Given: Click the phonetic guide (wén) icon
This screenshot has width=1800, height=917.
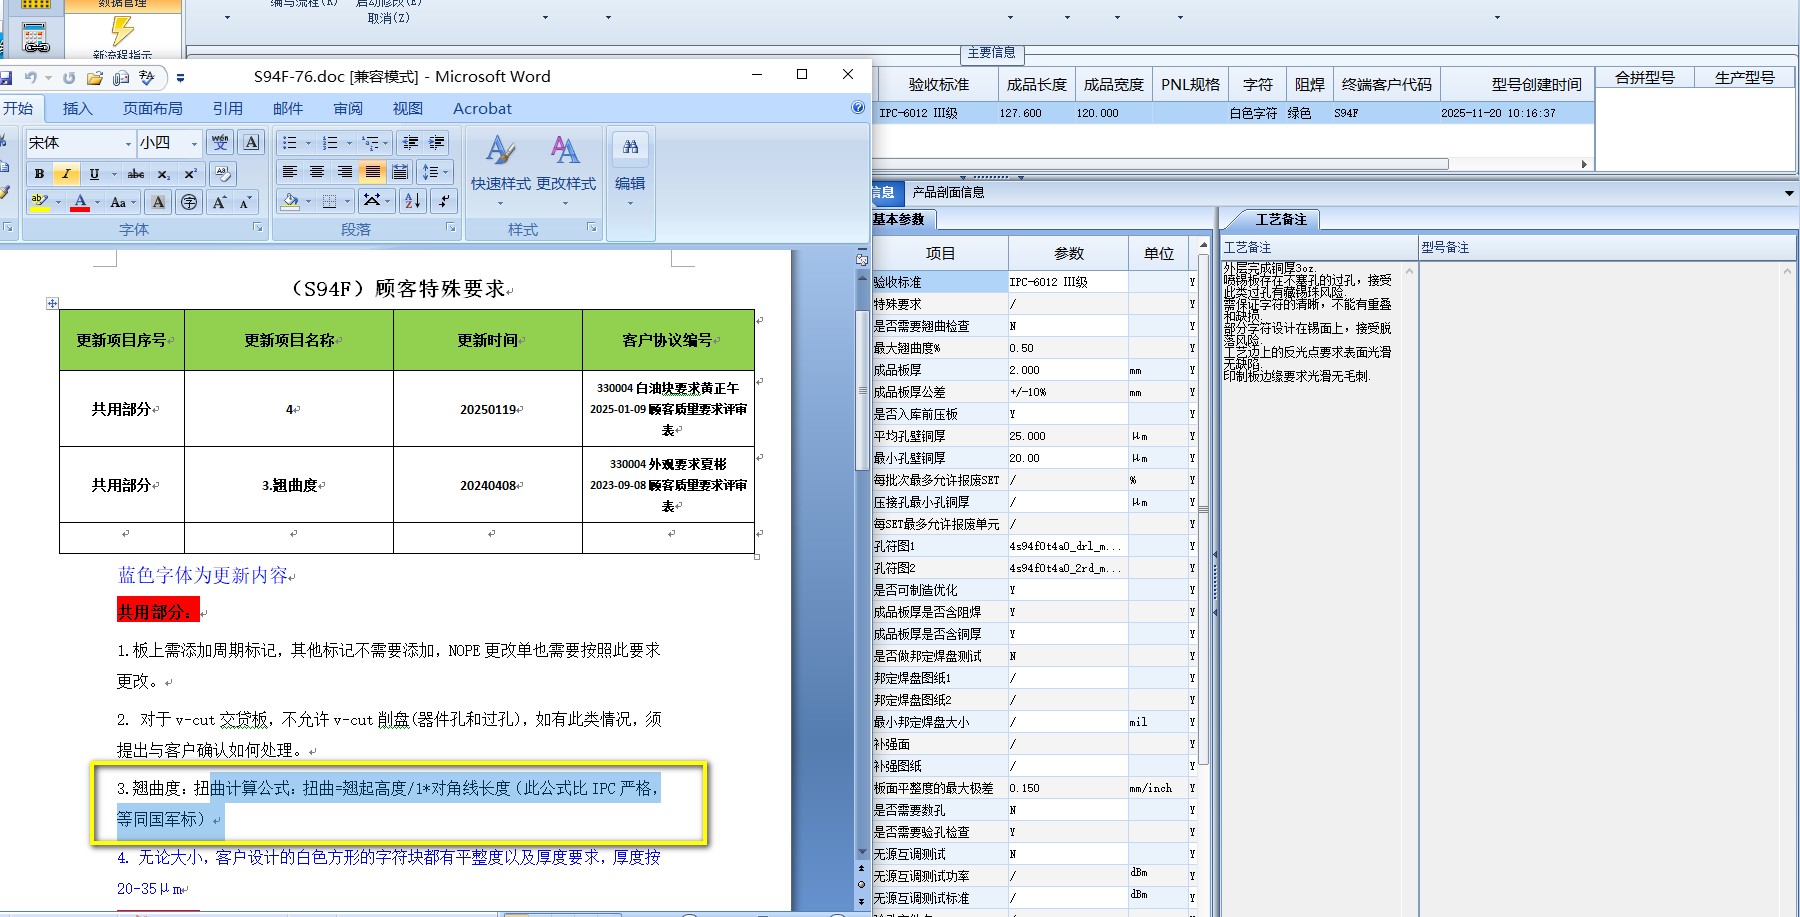Looking at the screenshot, I should pos(220,143).
